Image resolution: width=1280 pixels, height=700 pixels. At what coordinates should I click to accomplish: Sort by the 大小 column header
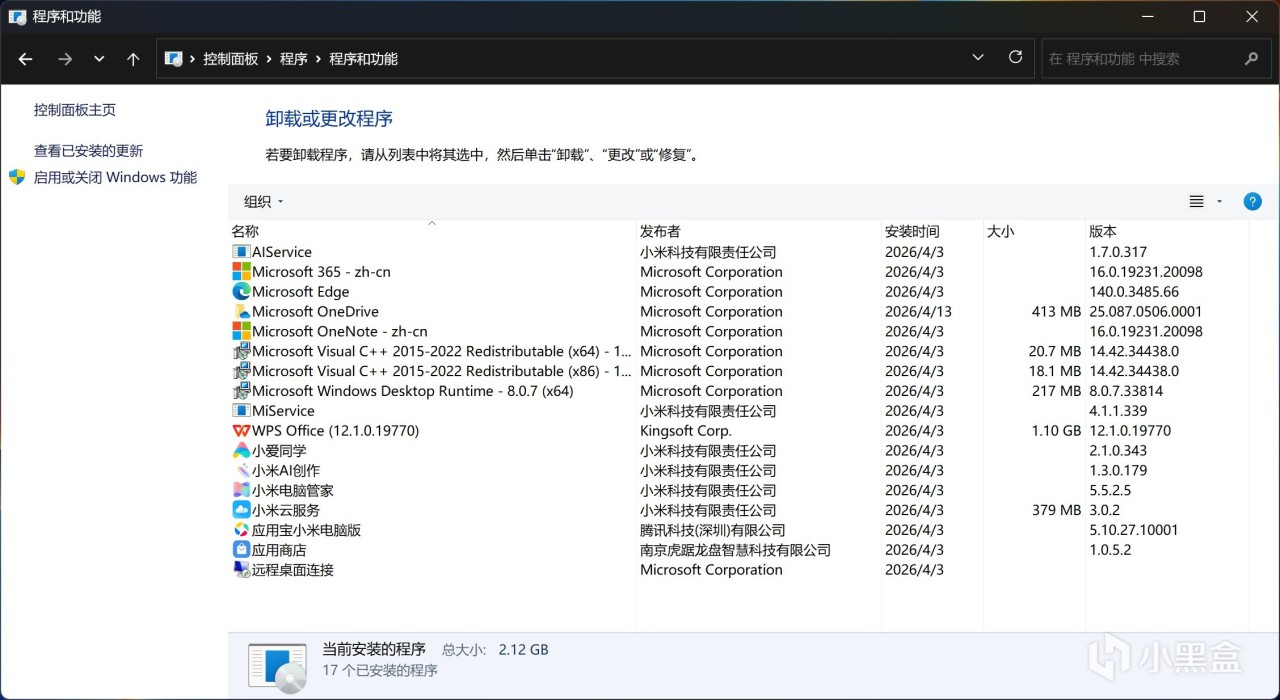pyautogui.click(x=1000, y=231)
